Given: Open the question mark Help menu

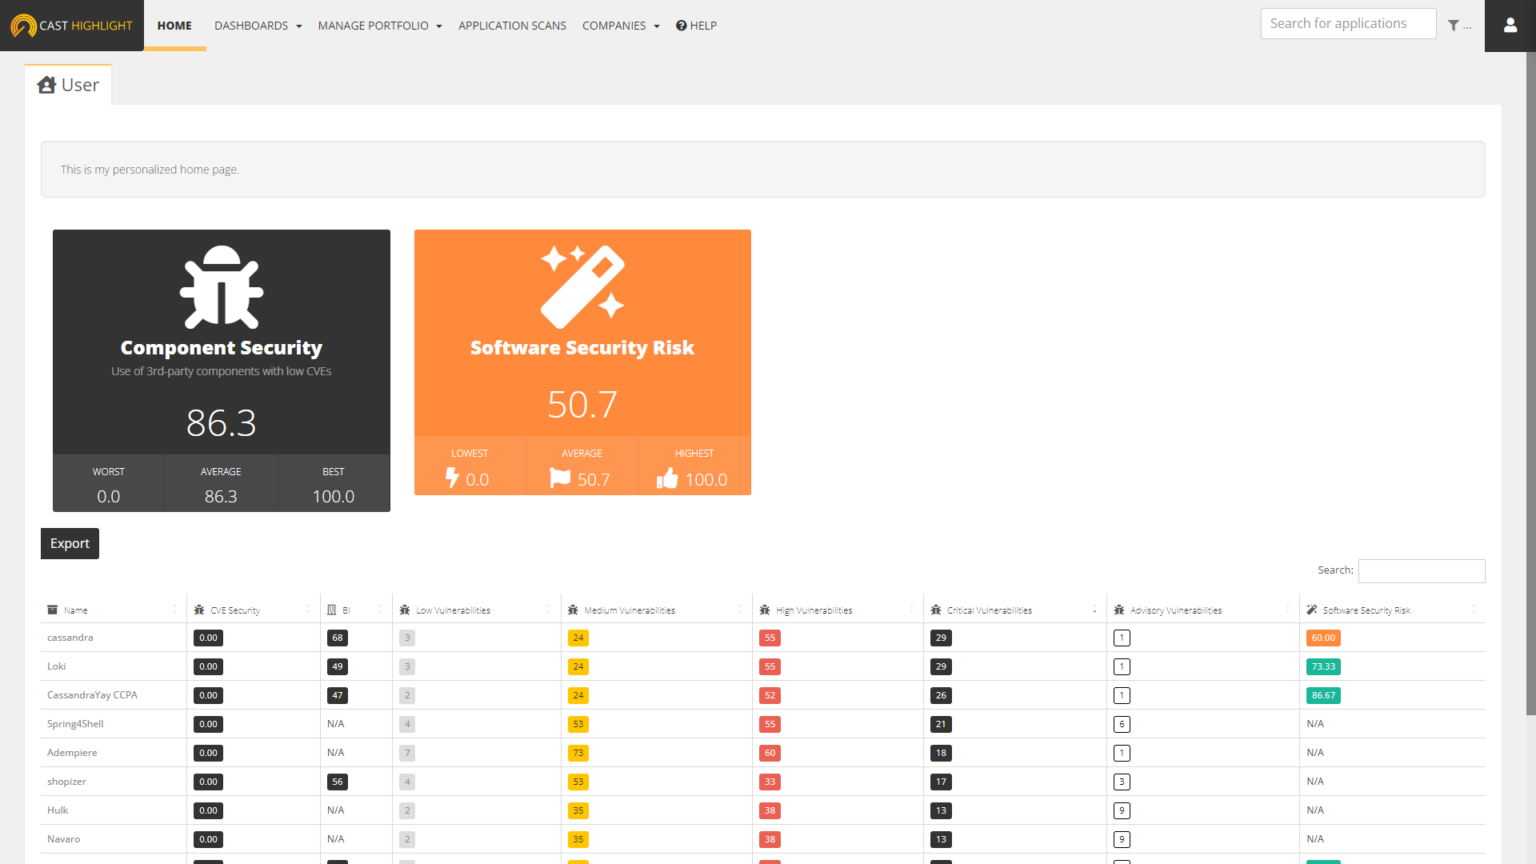Looking at the screenshot, I should [x=696, y=25].
